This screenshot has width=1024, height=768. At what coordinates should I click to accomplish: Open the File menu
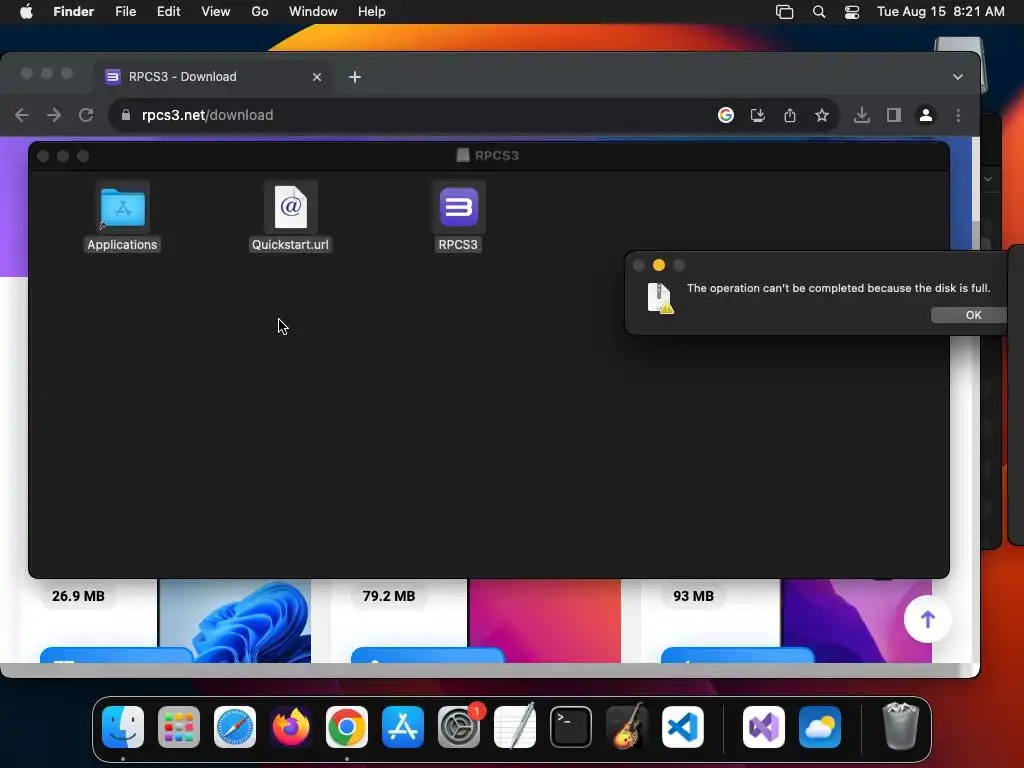point(125,12)
